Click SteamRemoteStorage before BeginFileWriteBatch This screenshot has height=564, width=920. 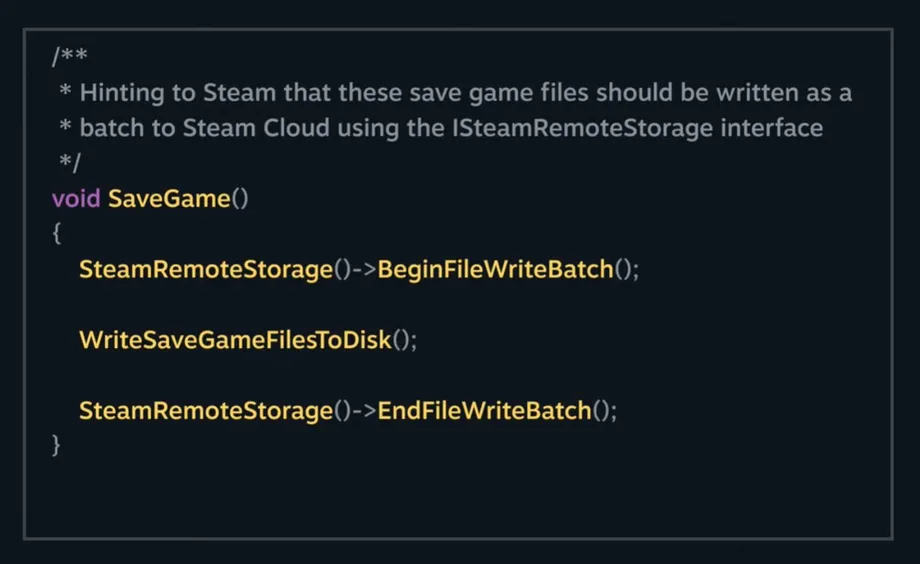point(206,270)
